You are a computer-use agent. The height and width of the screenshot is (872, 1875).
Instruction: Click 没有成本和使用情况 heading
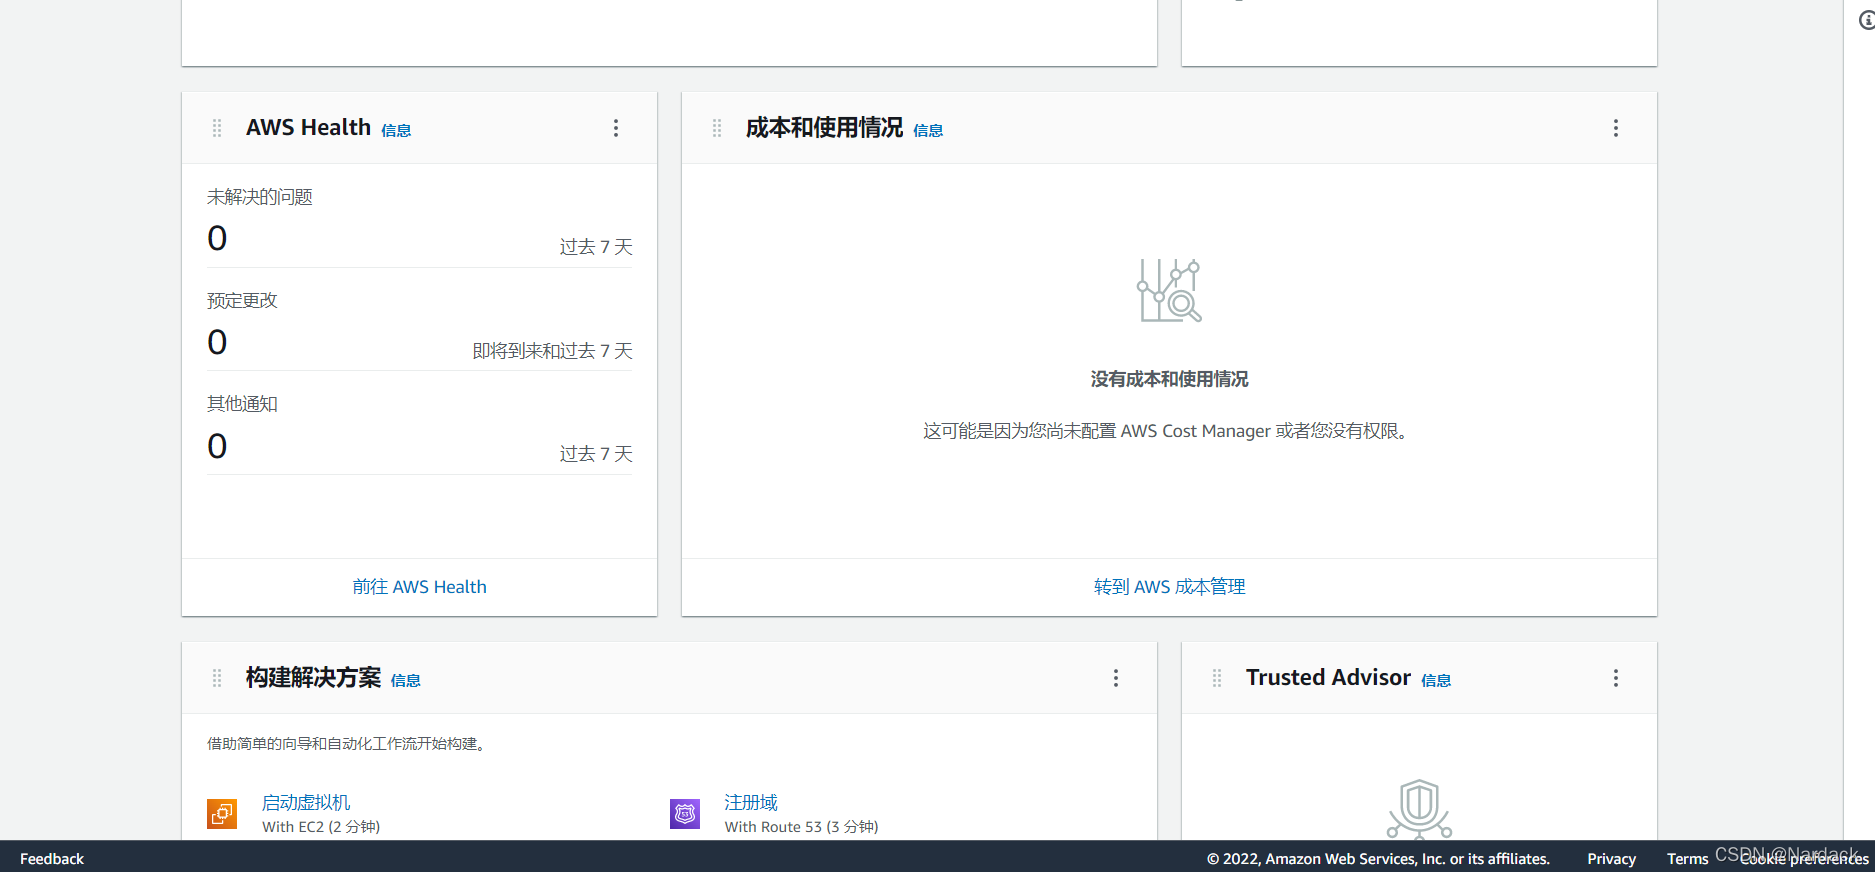1169,379
